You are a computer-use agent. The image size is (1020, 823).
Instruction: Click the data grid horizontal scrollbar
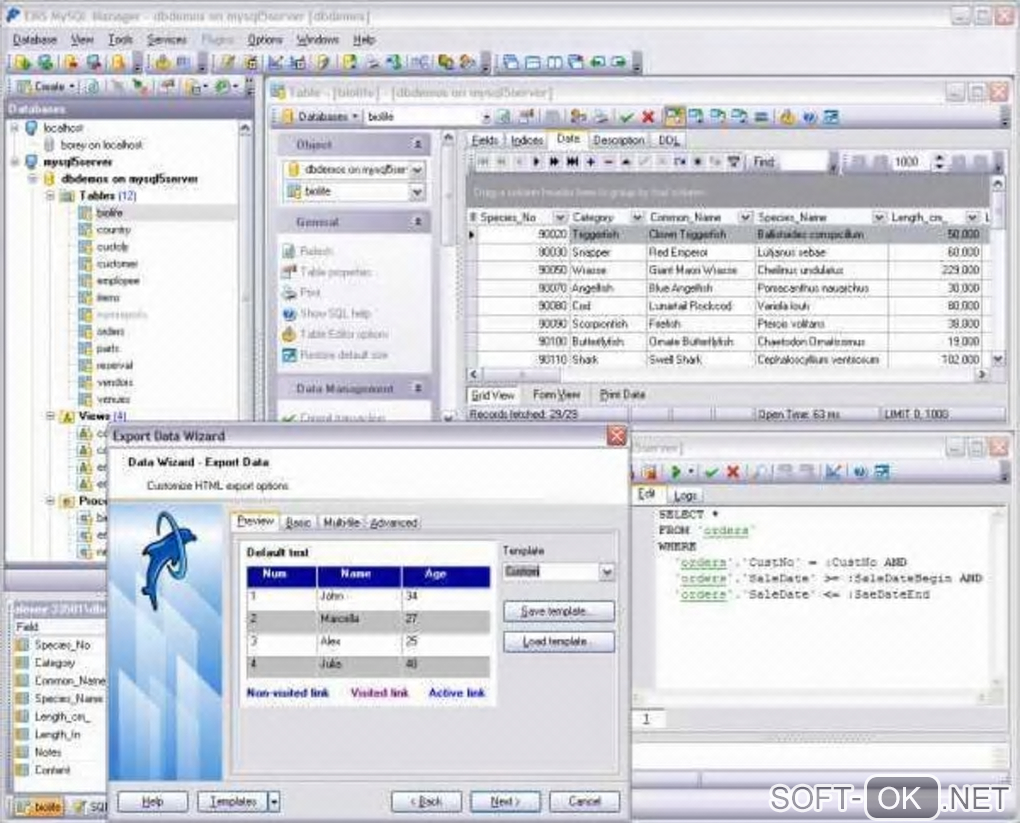[x=727, y=374]
